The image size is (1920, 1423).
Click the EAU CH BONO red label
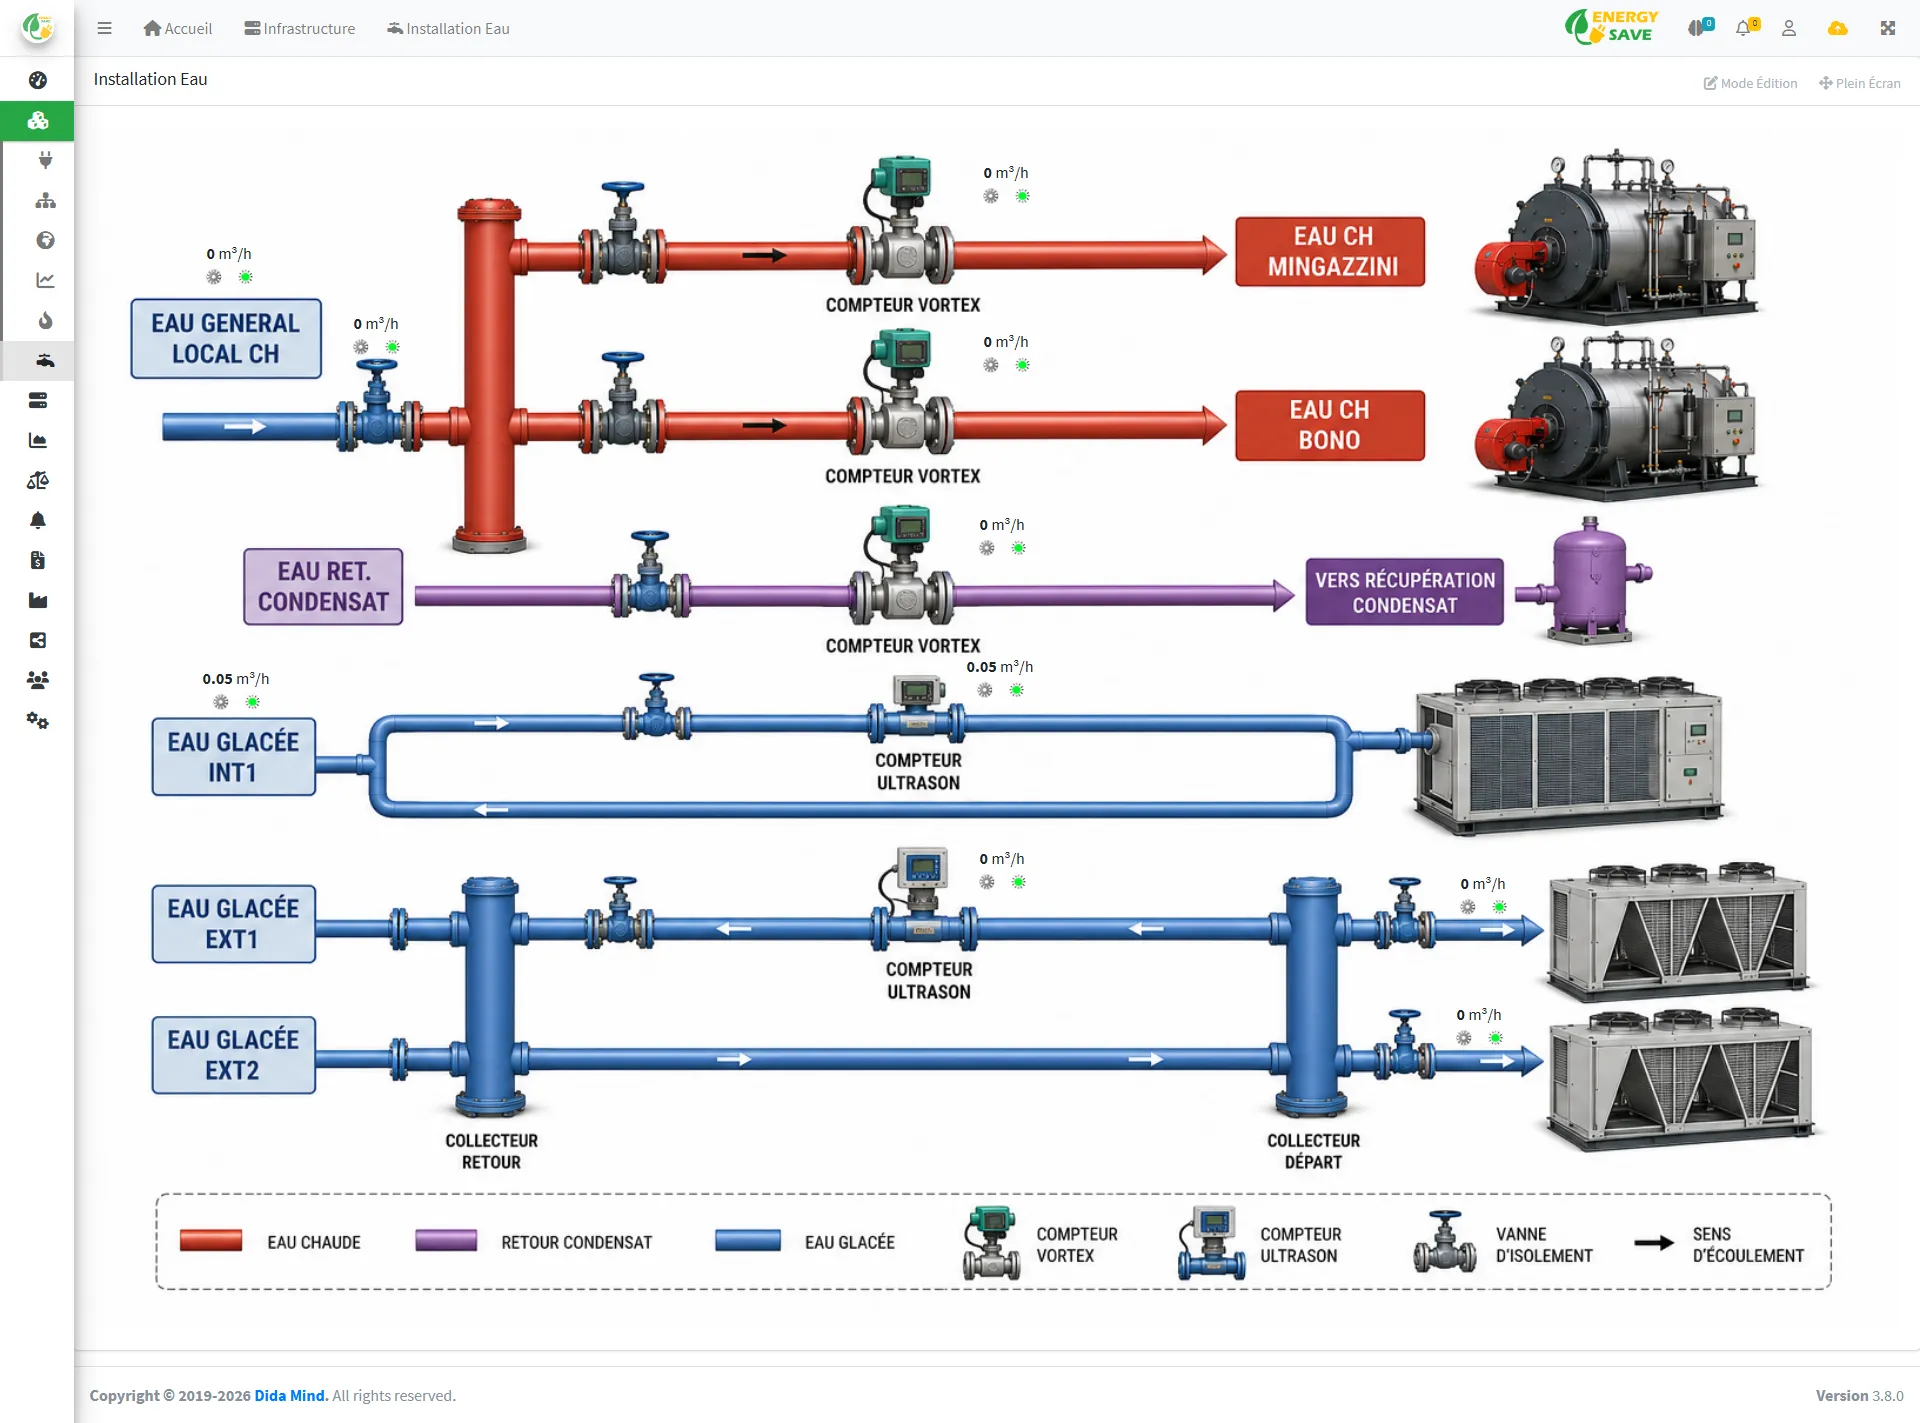point(1331,425)
